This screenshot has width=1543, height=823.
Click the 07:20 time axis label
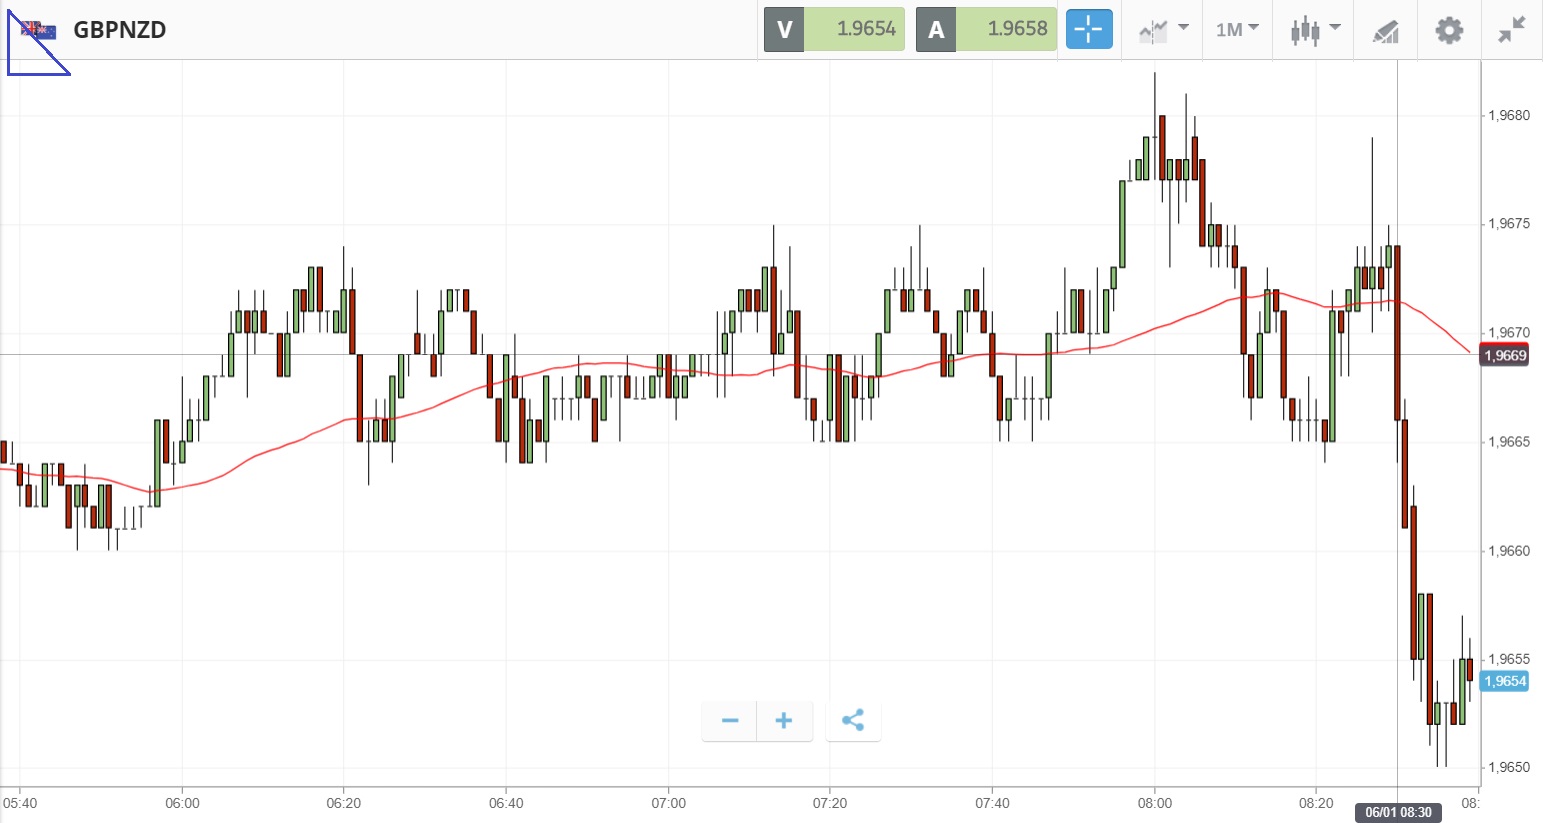(x=830, y=803)
